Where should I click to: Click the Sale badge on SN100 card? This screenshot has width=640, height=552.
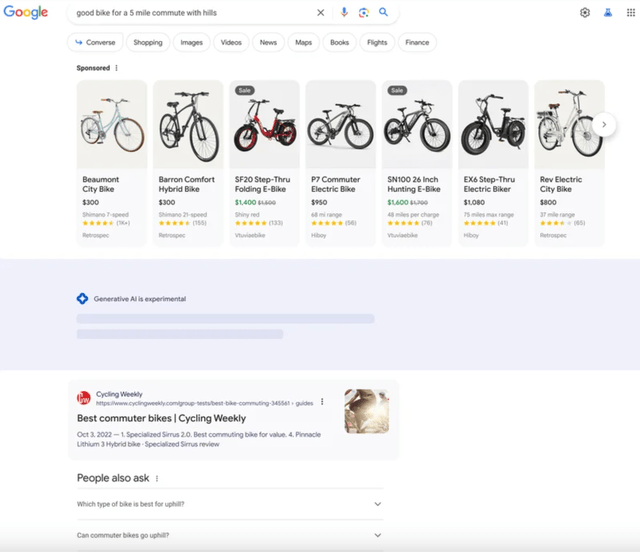tap(397, 91)
